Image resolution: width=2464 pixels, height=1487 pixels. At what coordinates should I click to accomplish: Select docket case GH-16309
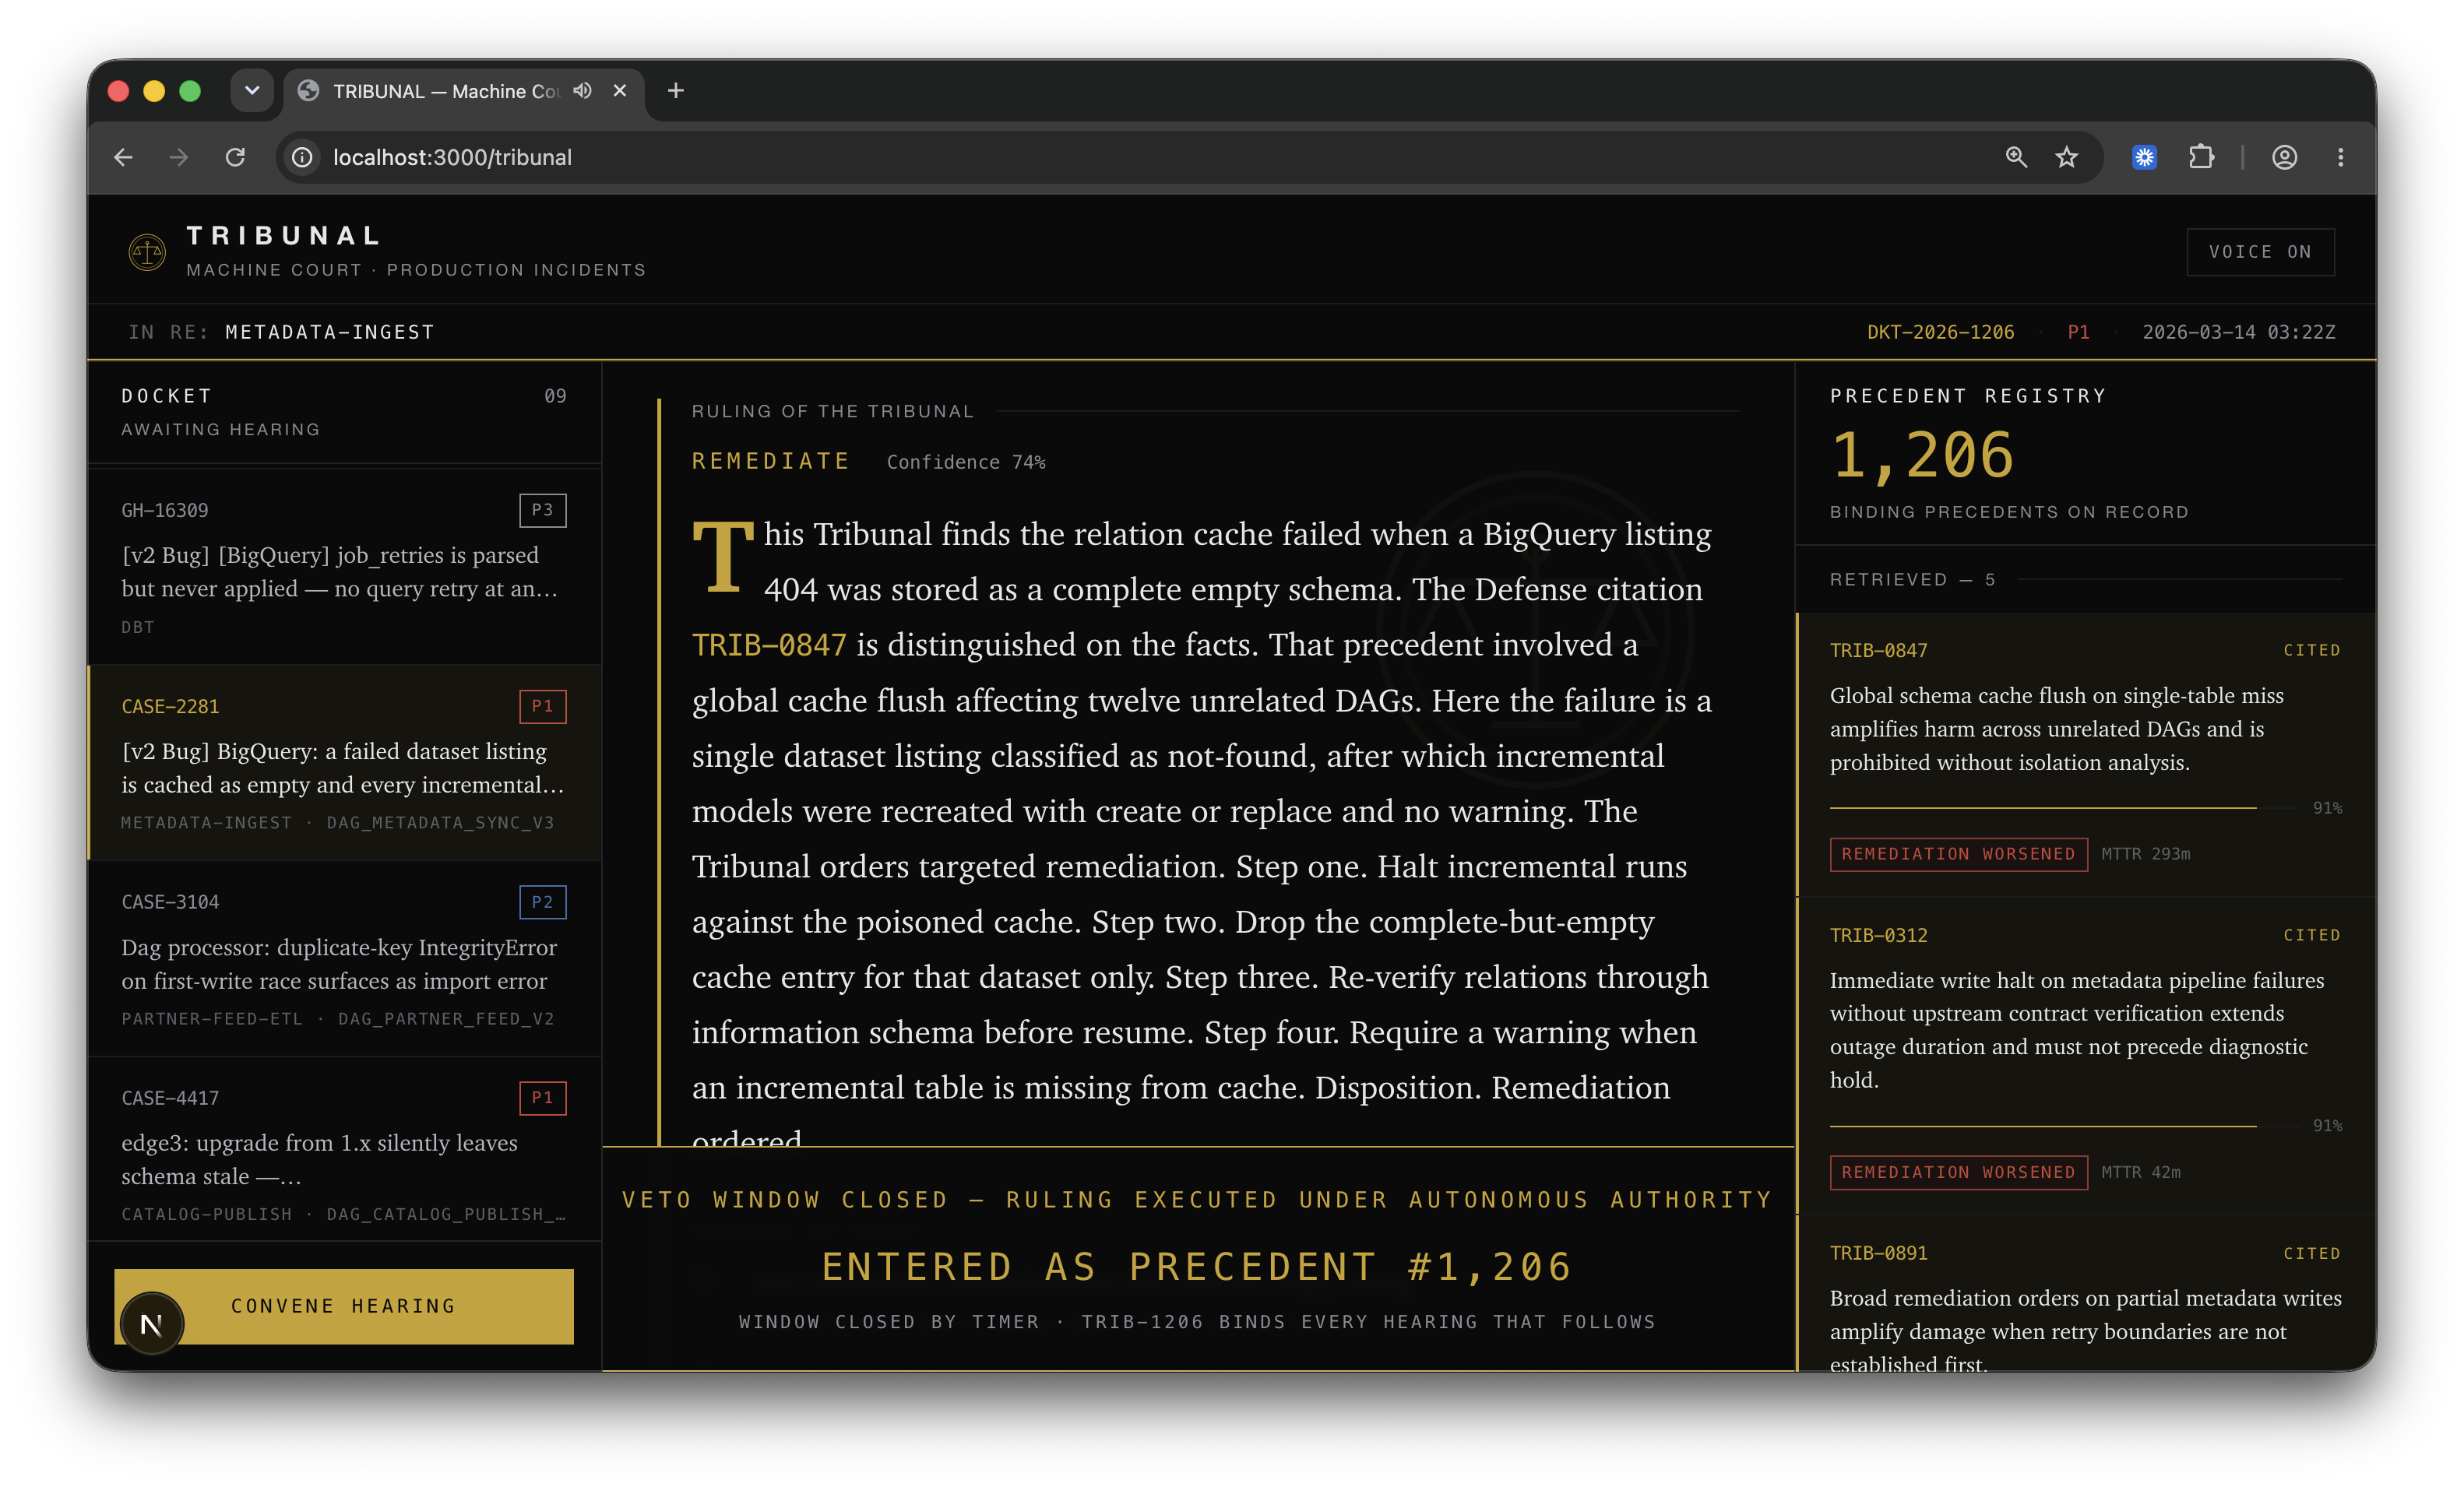tap(344, 567)
